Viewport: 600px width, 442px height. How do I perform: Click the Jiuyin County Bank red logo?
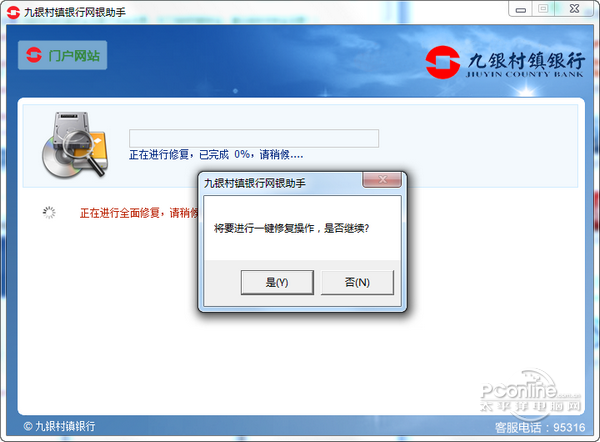[443, 62]
